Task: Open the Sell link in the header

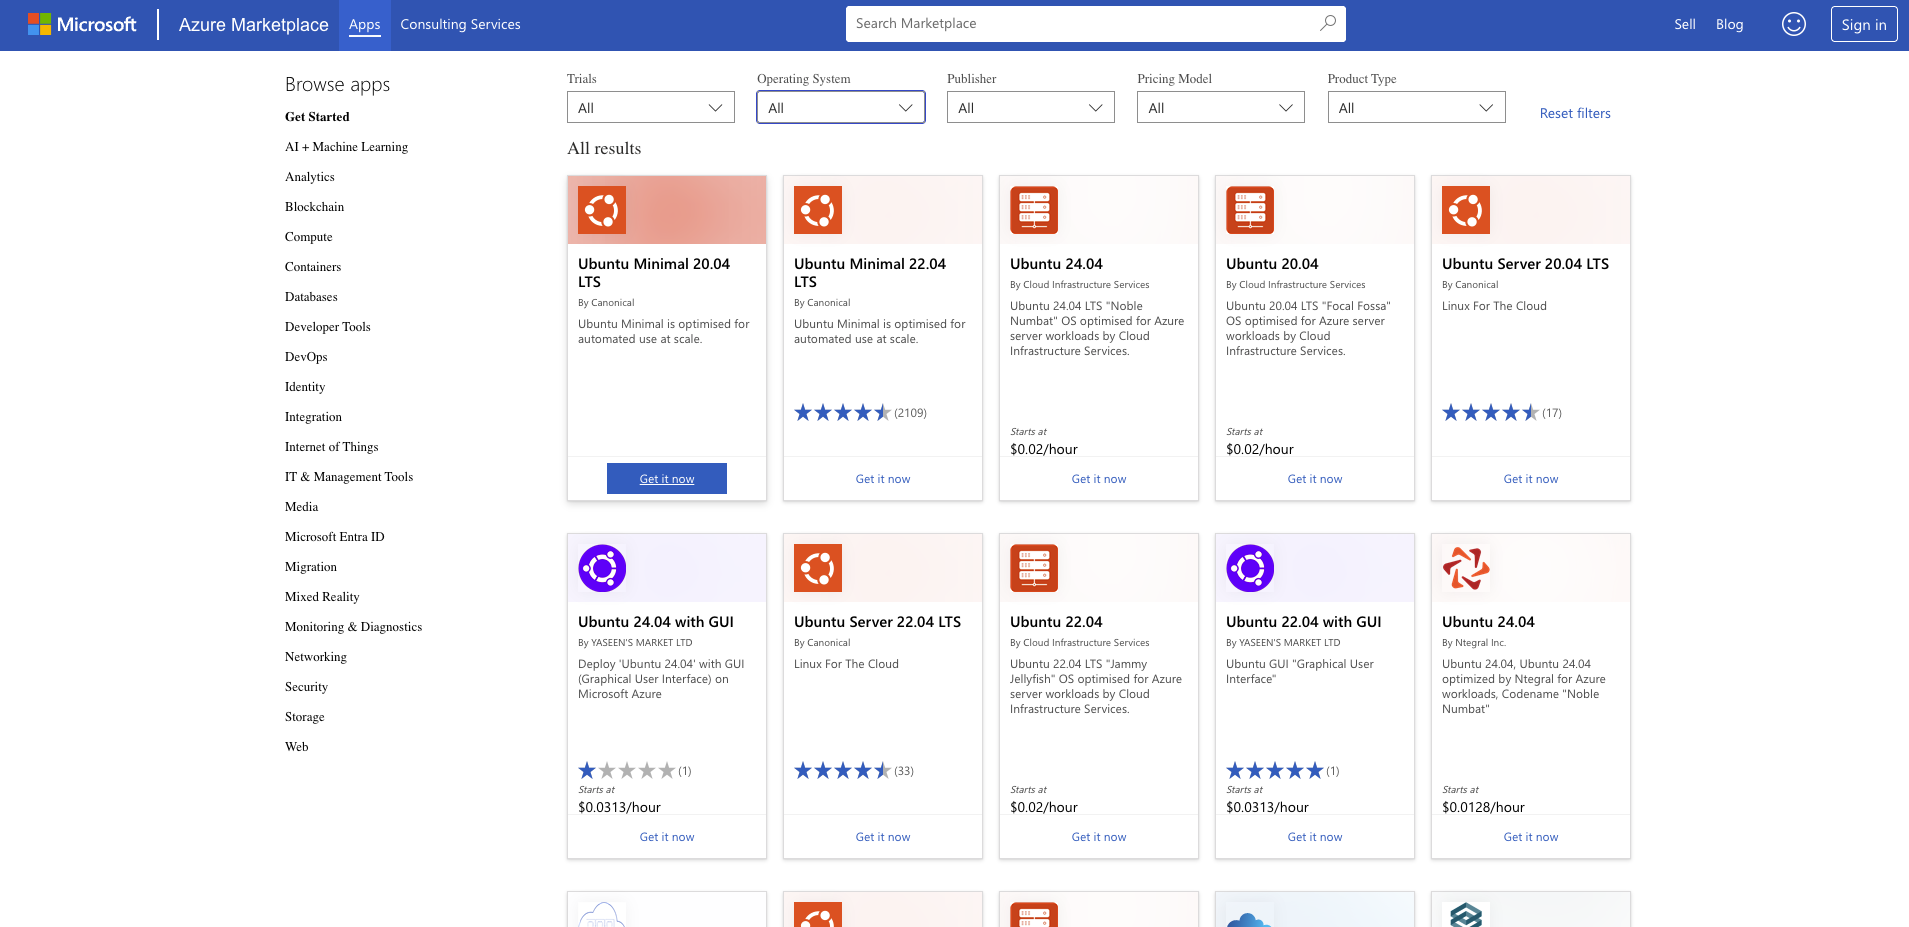Action: coord(1685,24)
